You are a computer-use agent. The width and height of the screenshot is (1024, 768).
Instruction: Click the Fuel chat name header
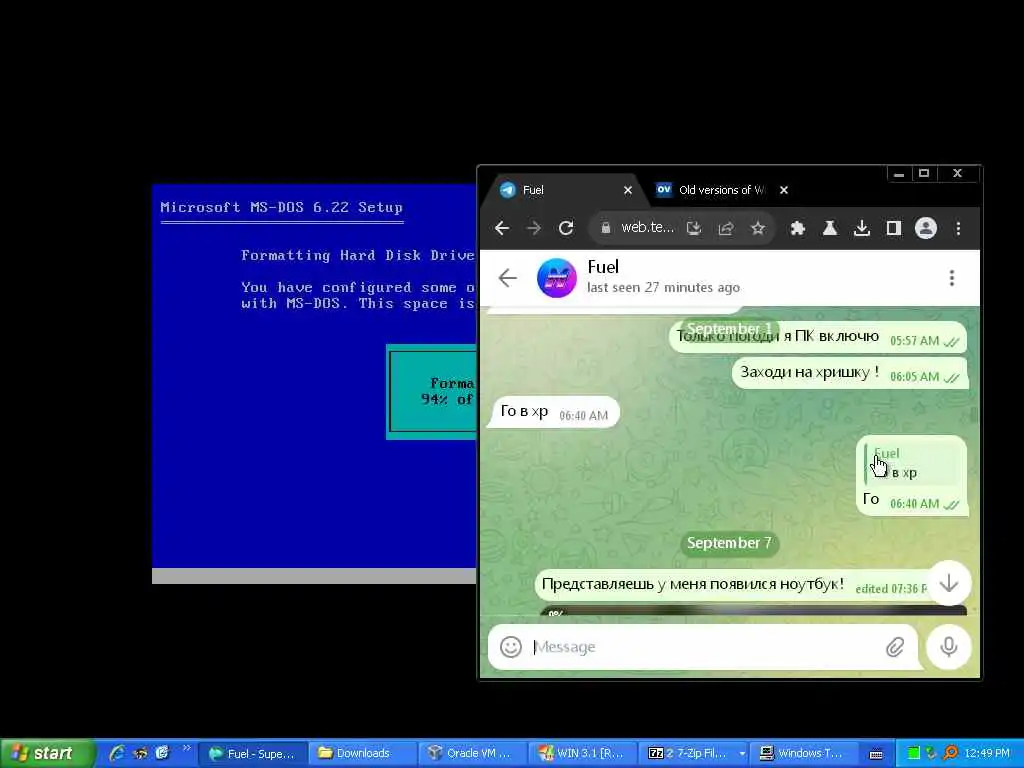tap(603, 267)
